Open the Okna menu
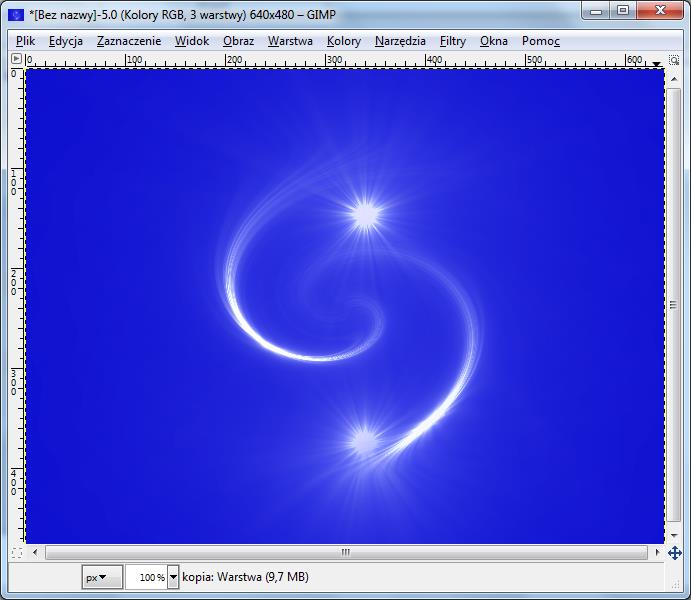The width and height of the screenshot is (691, 600). point(494,41)
